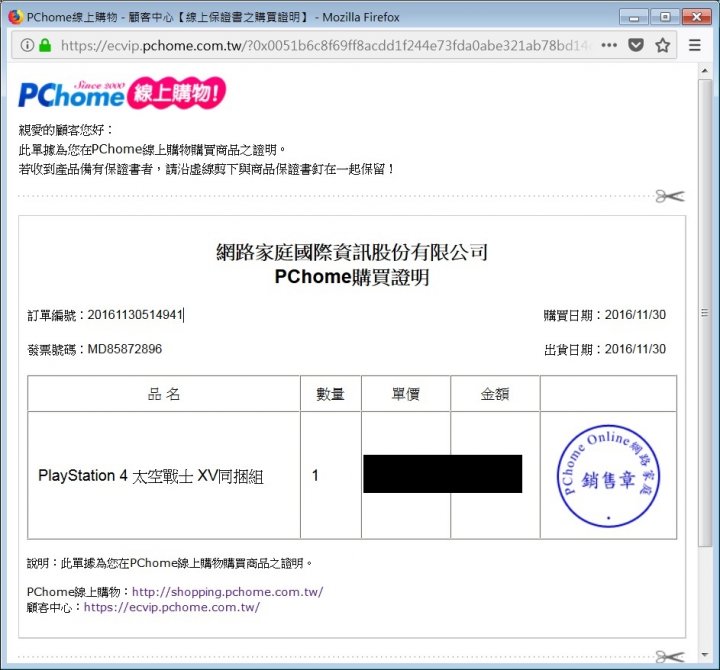Click the order number 20161130514941
Image resolution: width=720 pixels, height=670 pixels.
135,315
